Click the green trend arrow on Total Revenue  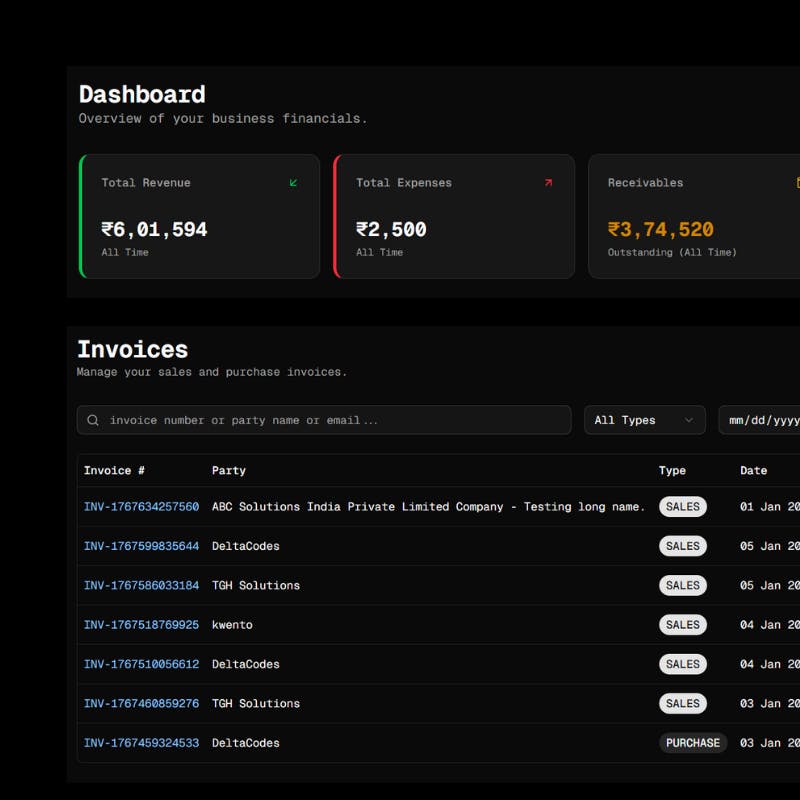click(x=293, y=183)
